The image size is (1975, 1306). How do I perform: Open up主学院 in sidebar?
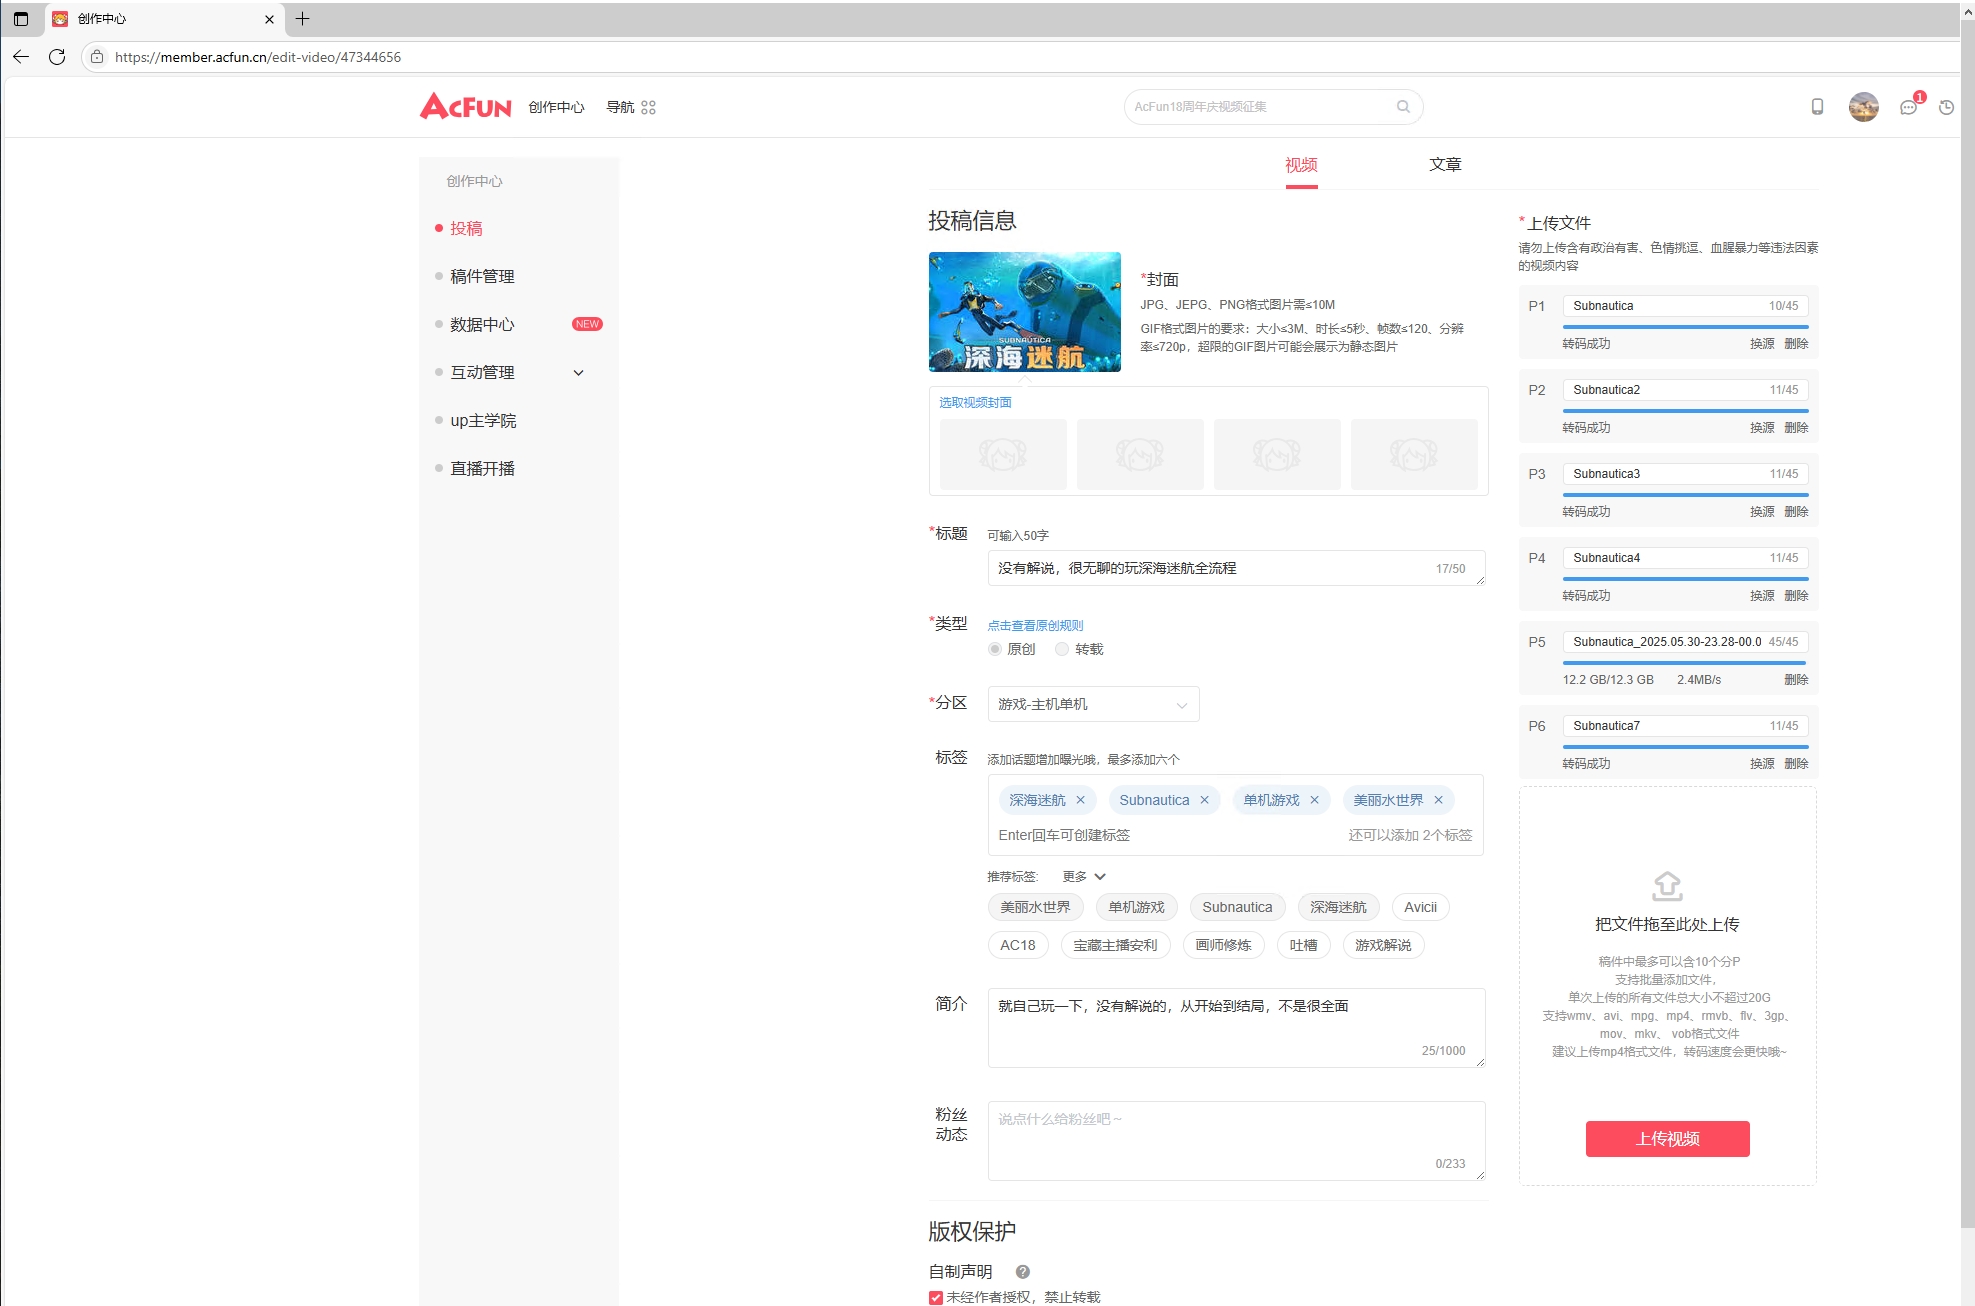click(483, 420)
